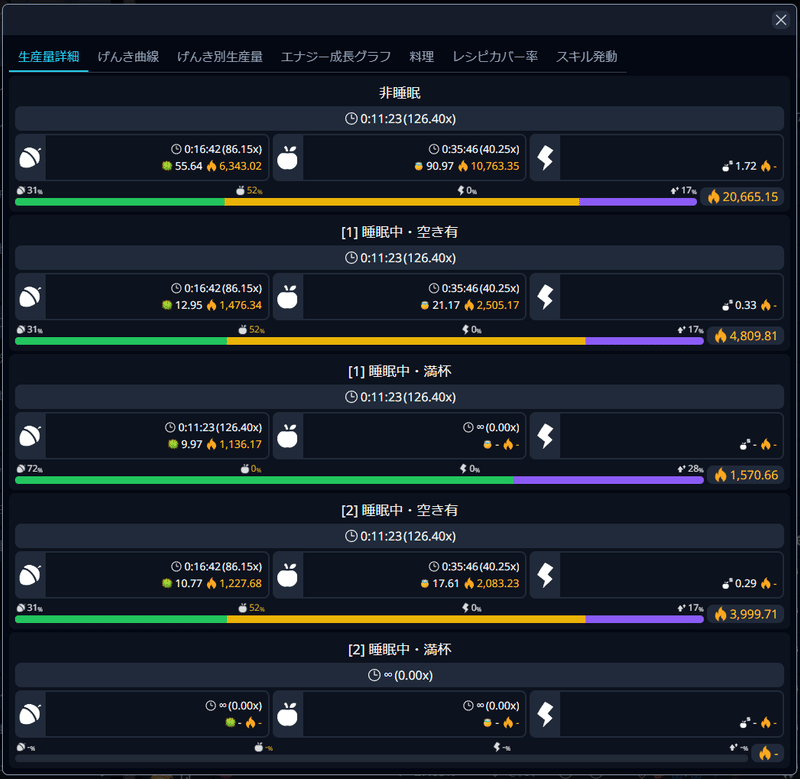Screen dimensions: 800x779
Task: Switch to the げんき曲線 tab
Action: click(x=128, y=57)
